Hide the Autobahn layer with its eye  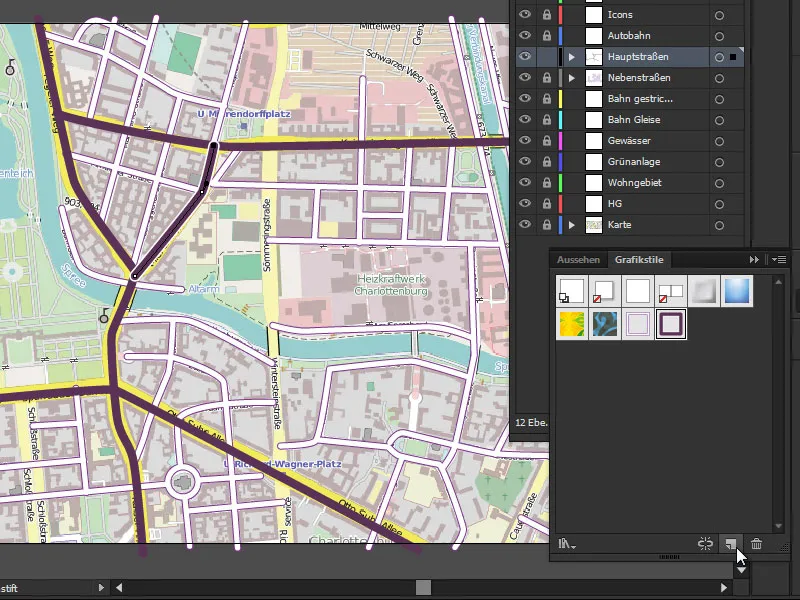click(524, 35)
